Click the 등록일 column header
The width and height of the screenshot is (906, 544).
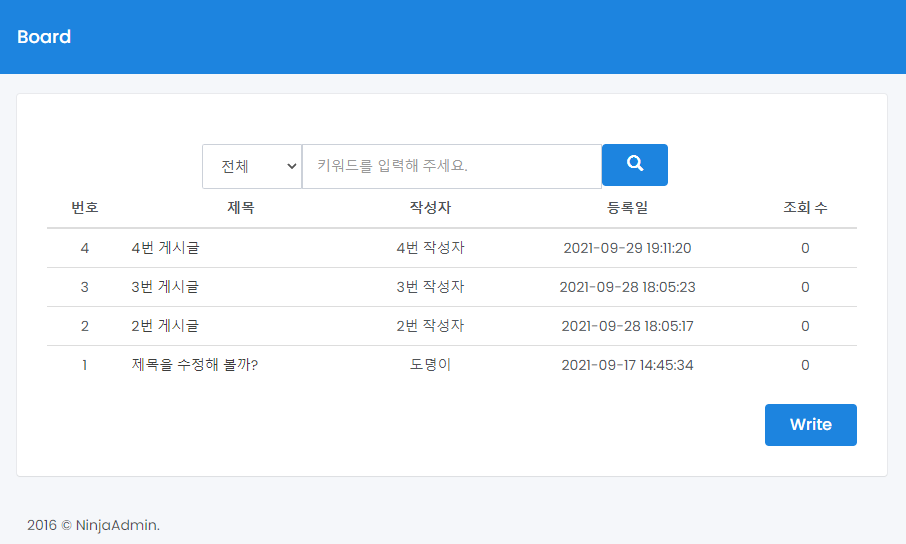click(627, 208)
